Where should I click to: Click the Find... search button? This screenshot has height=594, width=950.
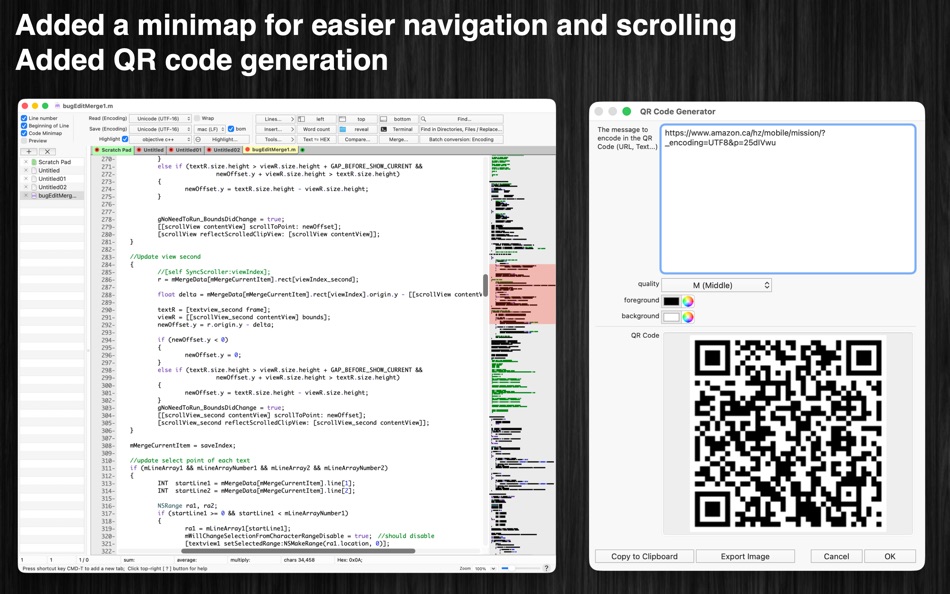click(x=461, y=119)
